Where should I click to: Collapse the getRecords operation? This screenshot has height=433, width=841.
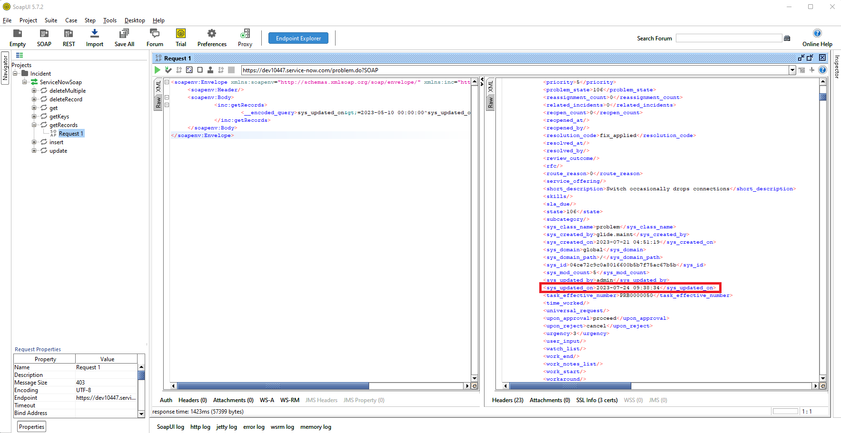pos(34,125)
